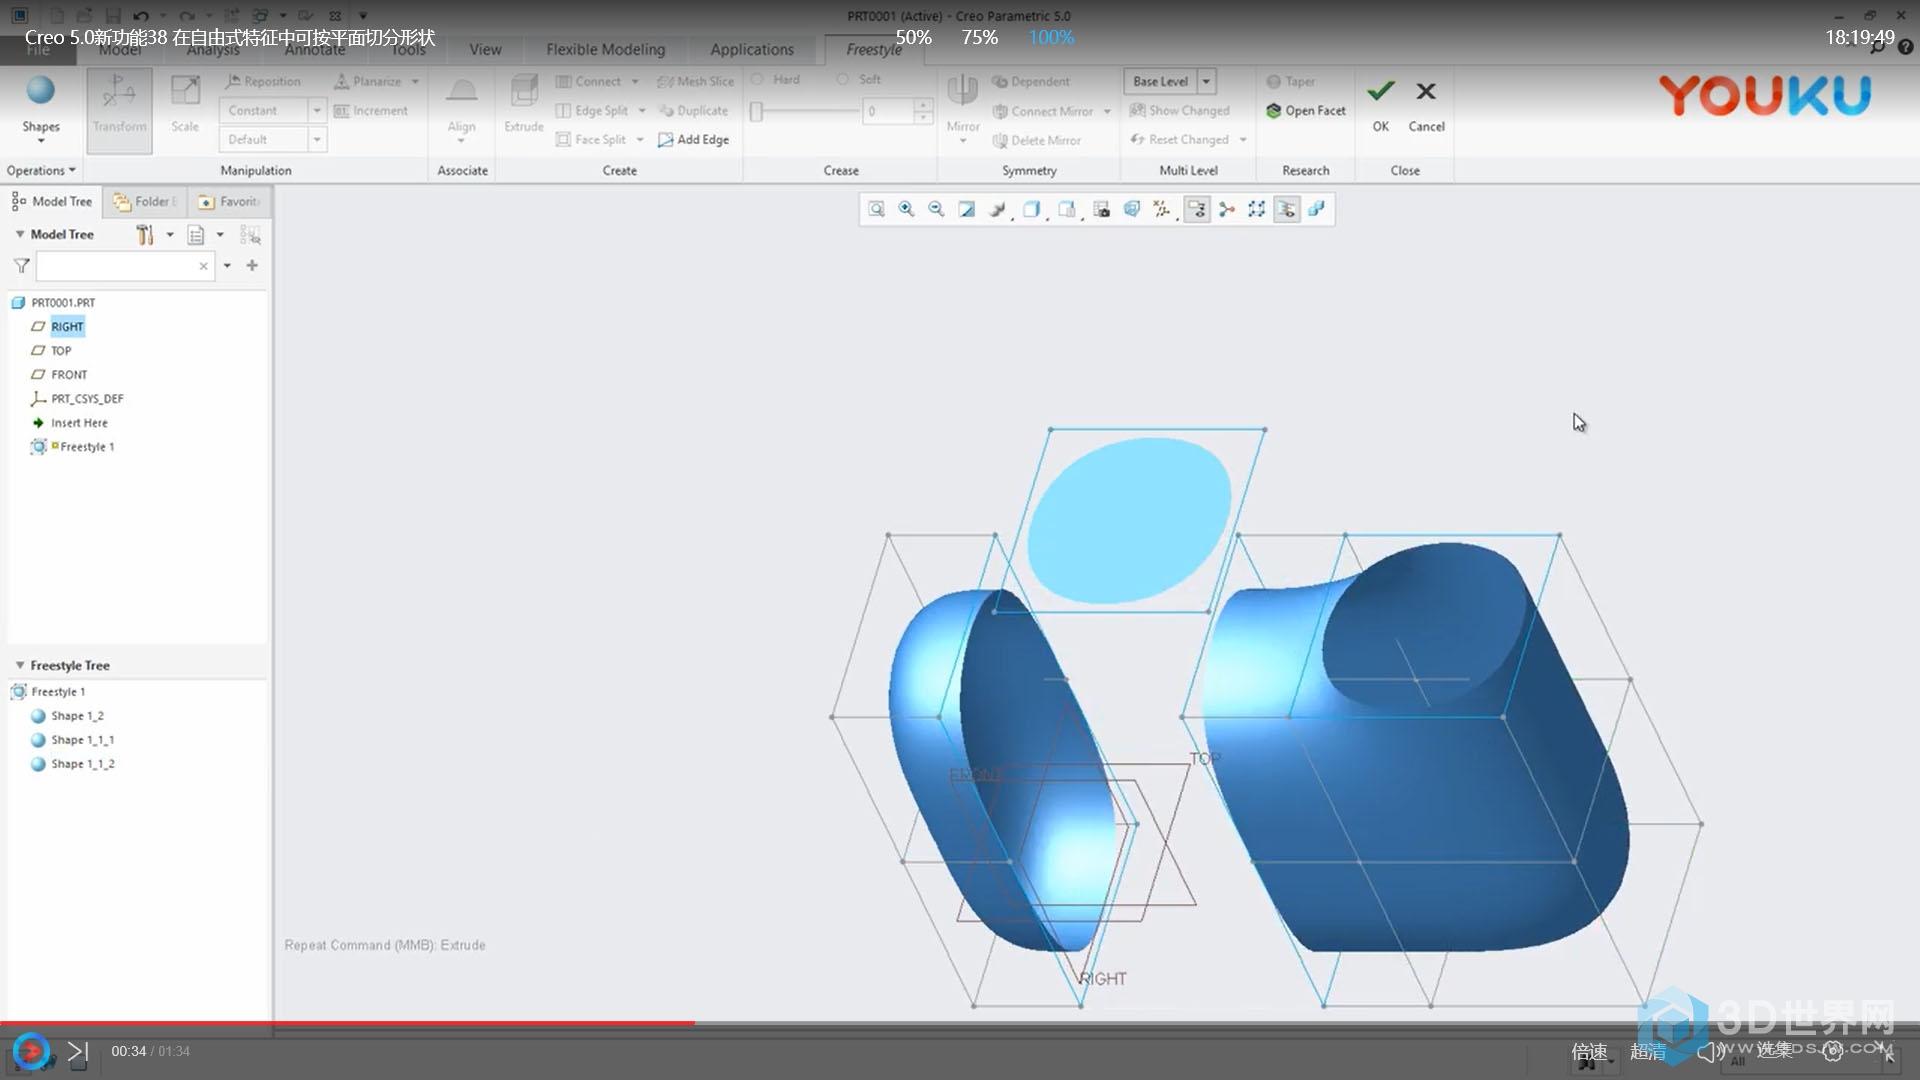Viewport: 1920px width, 1080px height.
Task: Click the tree columns display icon
Action: tap(196, 235)
